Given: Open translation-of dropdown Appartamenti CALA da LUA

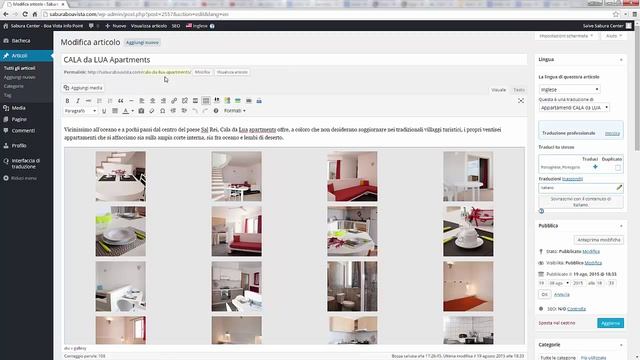Looking at the screenshot, I should point(574,108).
